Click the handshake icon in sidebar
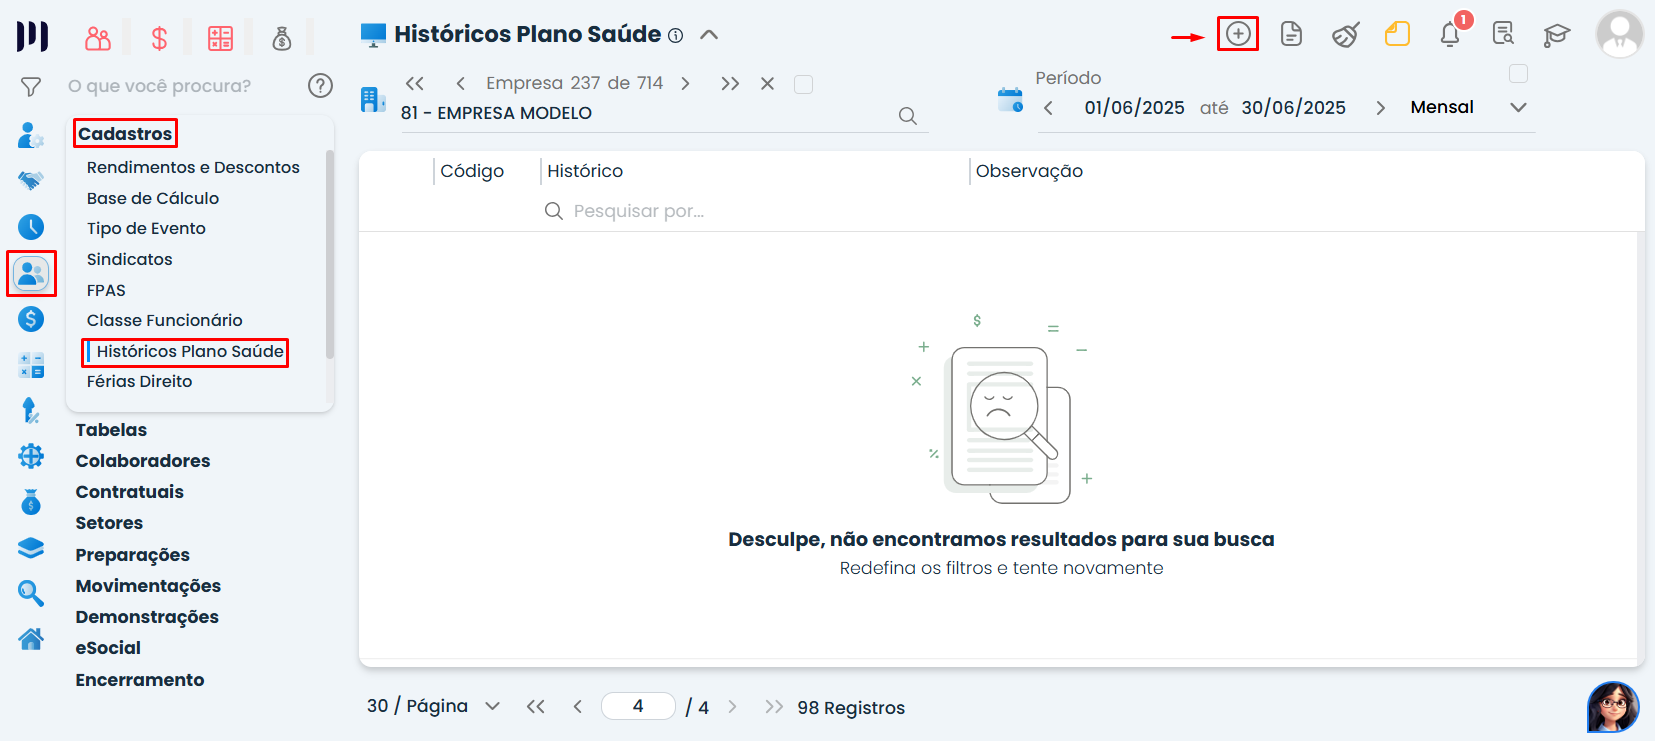 [31, 181]
